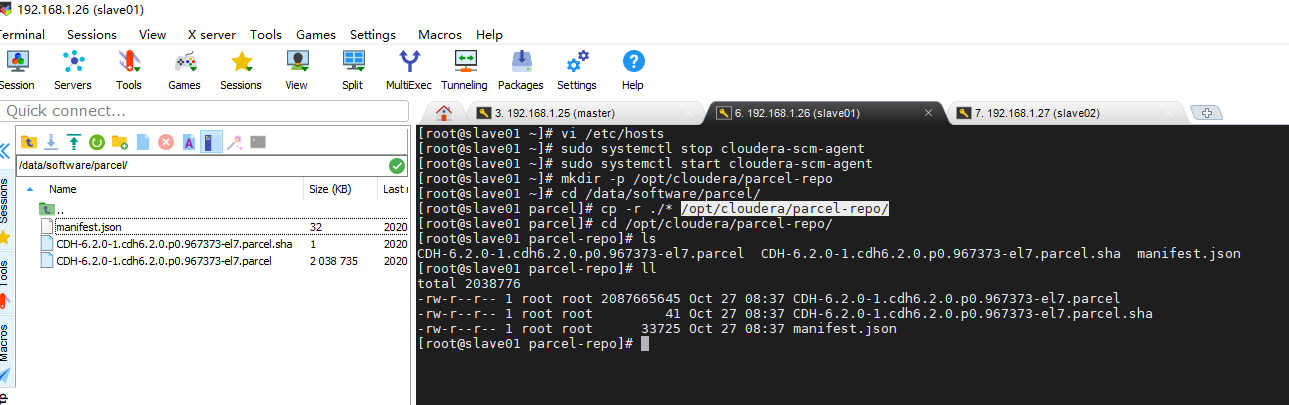Go to parent directory in SFTP toolbar
Viewport: 1289px width, 405px height.
(29, 142)
